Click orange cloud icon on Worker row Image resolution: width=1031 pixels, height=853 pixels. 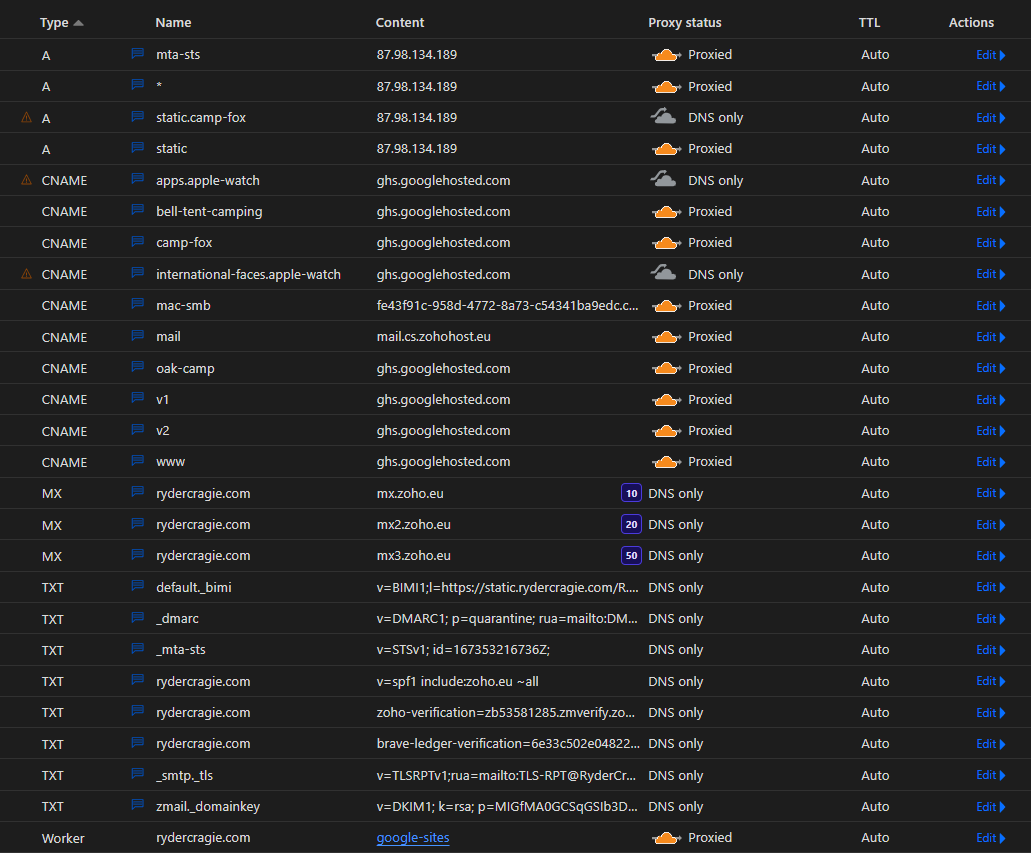[x=666, y=838]
